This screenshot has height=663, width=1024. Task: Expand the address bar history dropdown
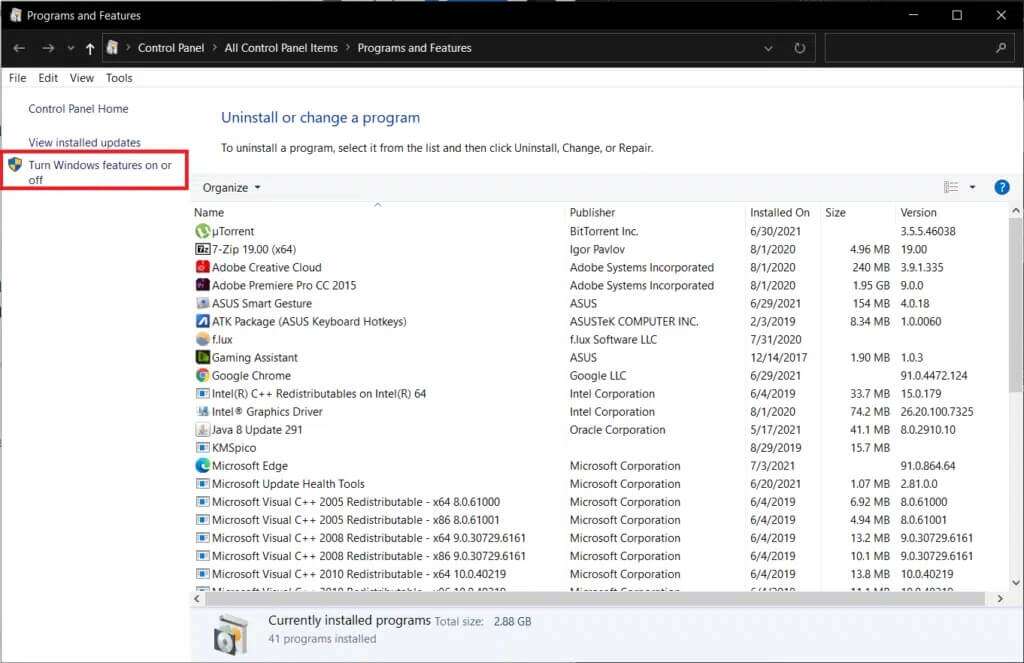click(768, 48)
